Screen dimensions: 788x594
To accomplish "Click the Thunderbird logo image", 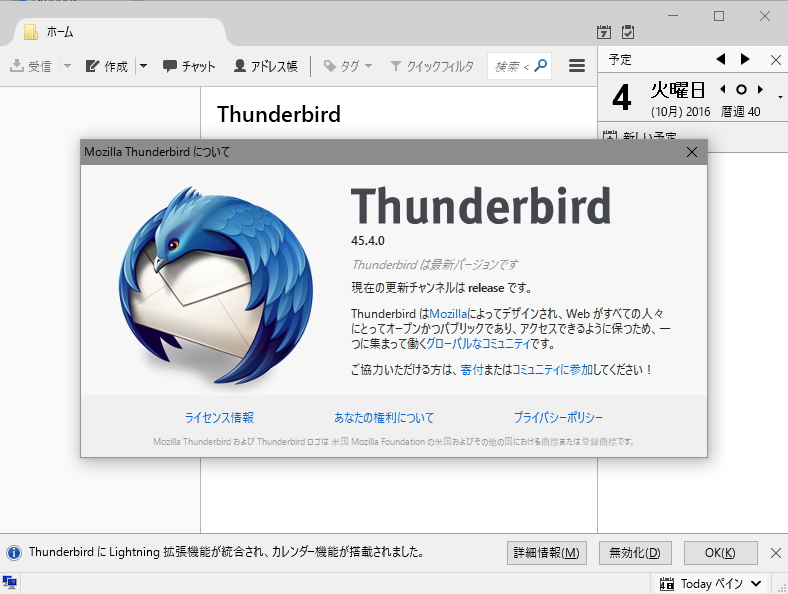I will pyautogui.click(x=216, y=285).
